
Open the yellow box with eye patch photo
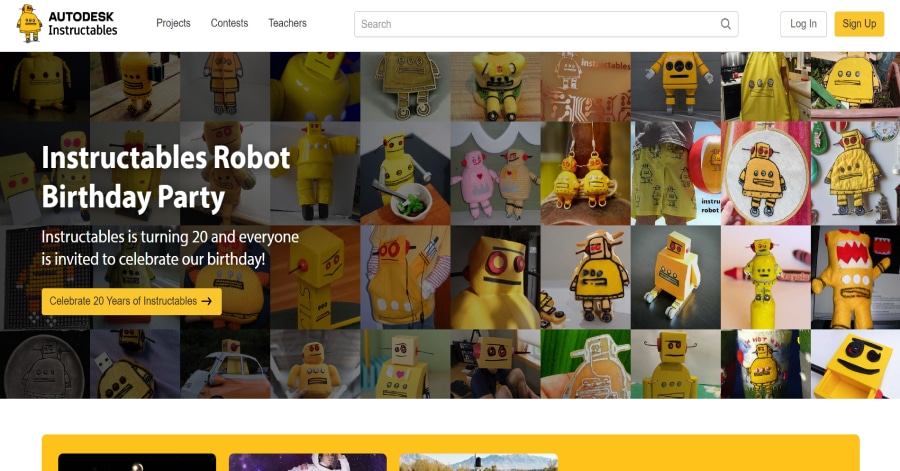(x=855, y=364)
